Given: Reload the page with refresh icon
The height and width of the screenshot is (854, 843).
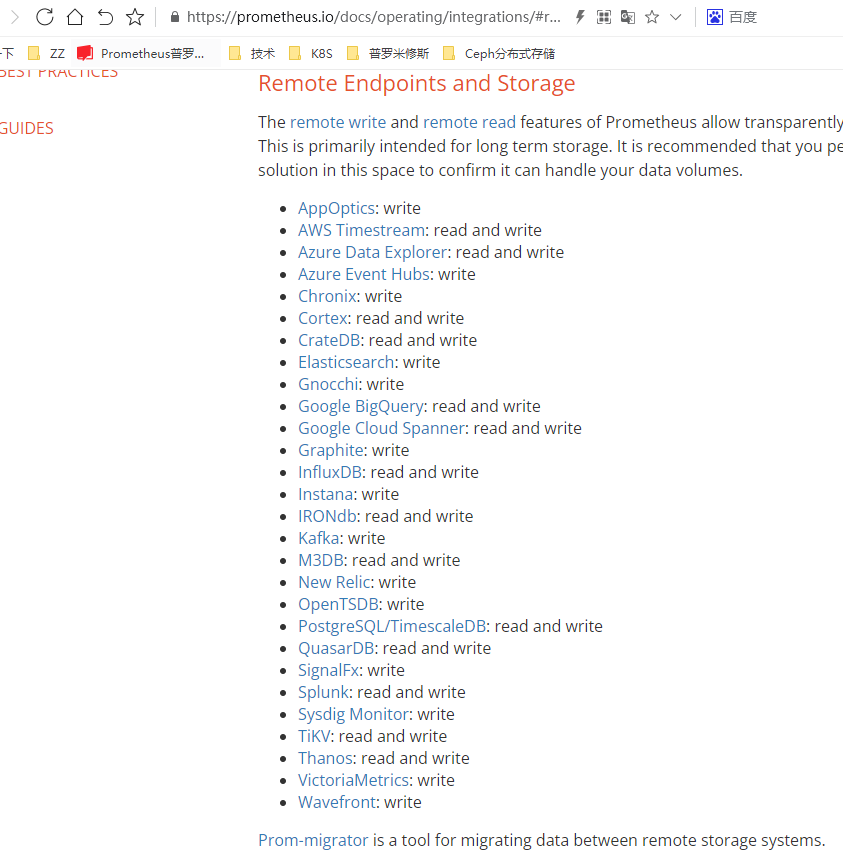Looking at the screenshot, I should tap(45, 17).
